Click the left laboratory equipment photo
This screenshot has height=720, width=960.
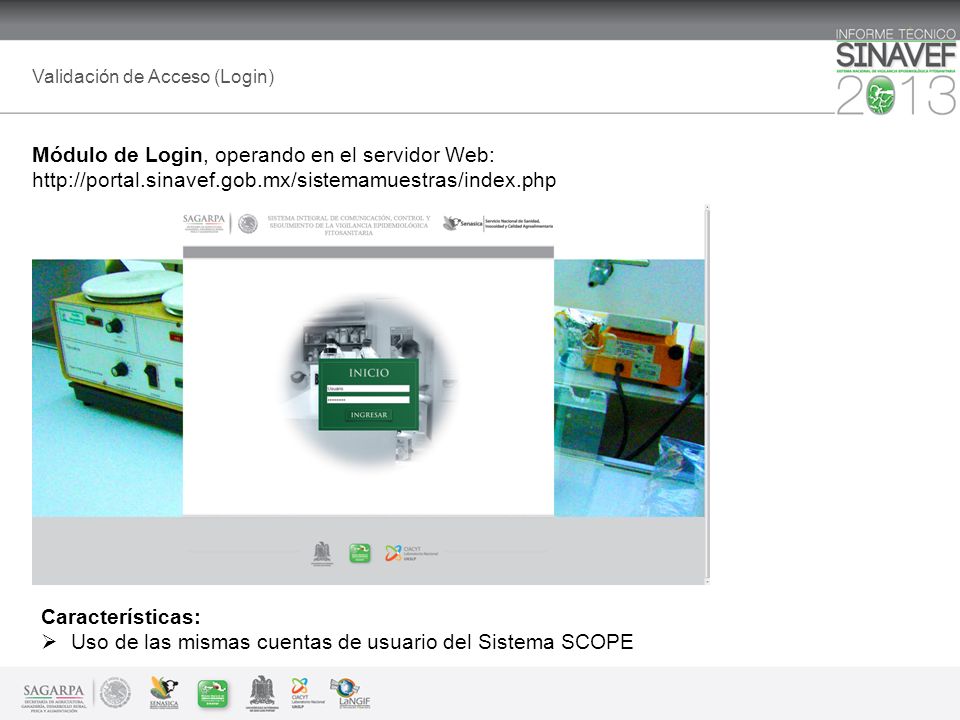point(107,388)
